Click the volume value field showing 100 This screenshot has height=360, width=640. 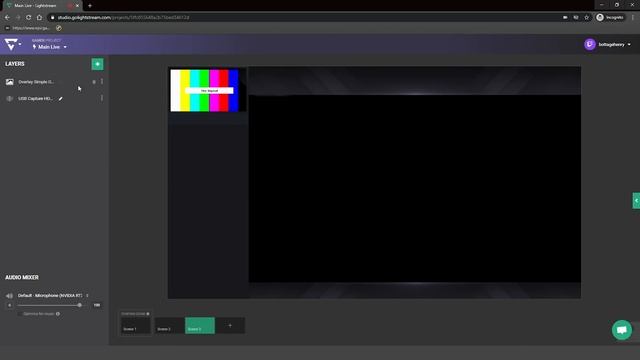(97, 305)
